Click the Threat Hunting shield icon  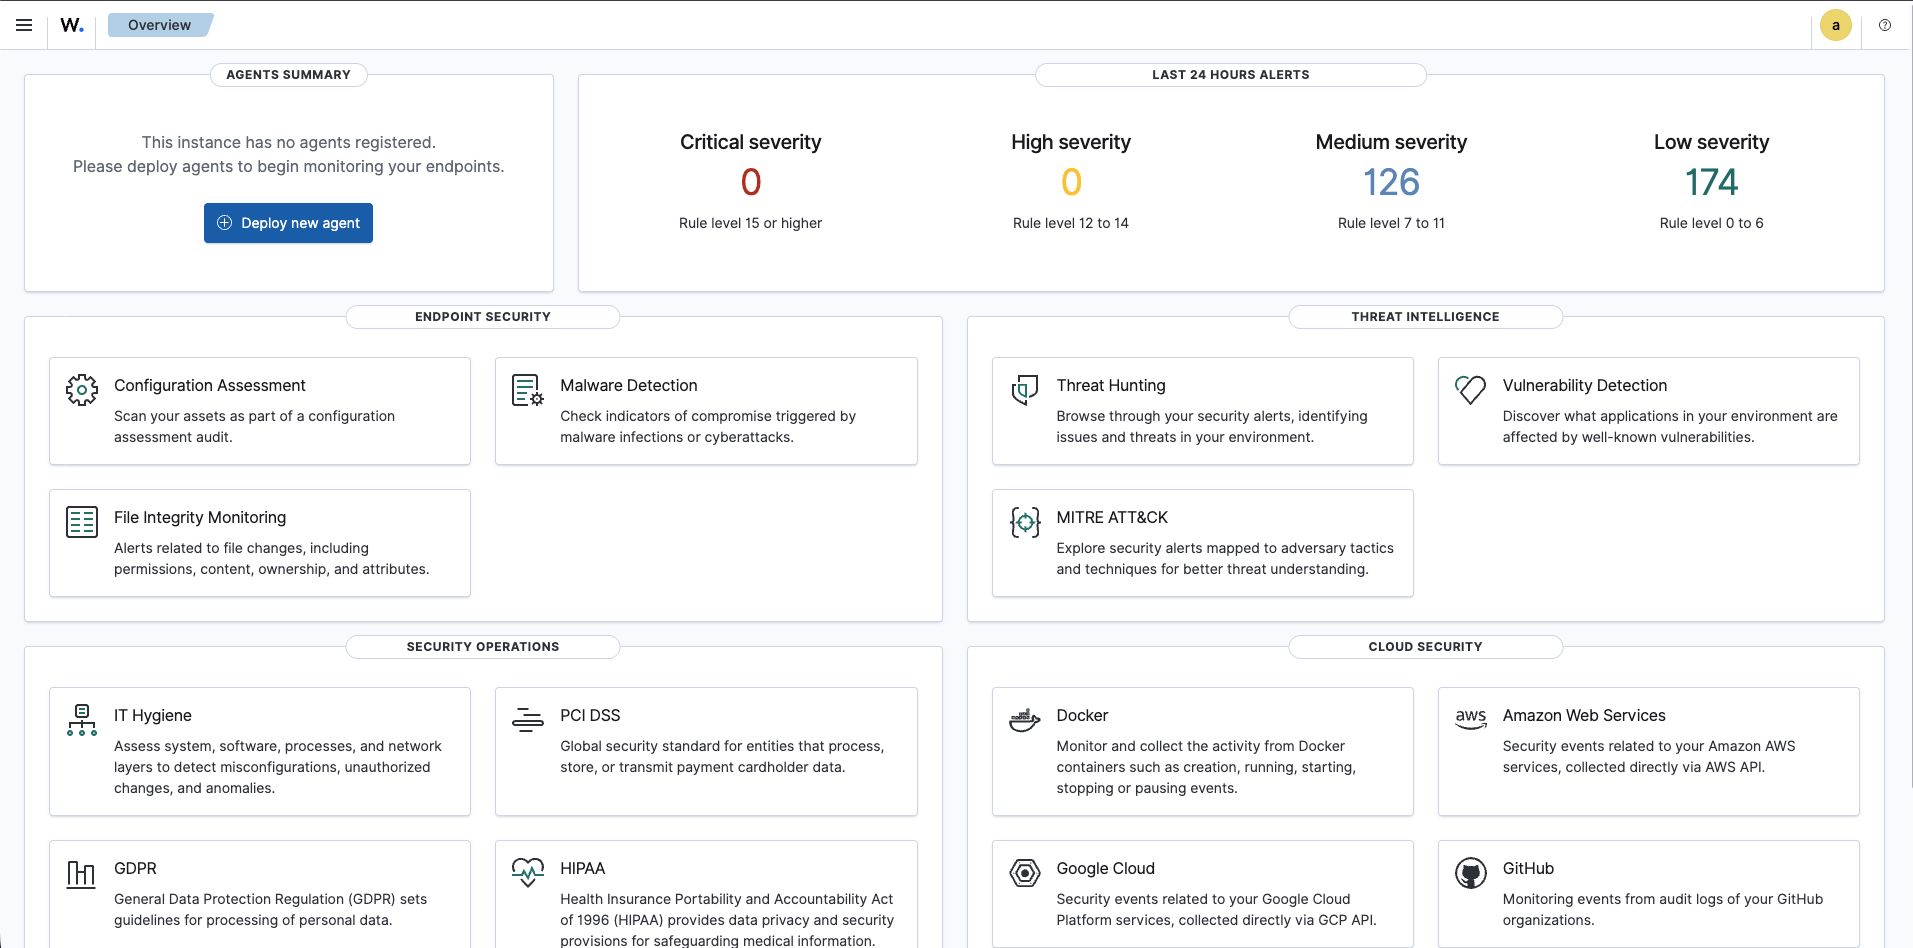[x=1024, y=390]
